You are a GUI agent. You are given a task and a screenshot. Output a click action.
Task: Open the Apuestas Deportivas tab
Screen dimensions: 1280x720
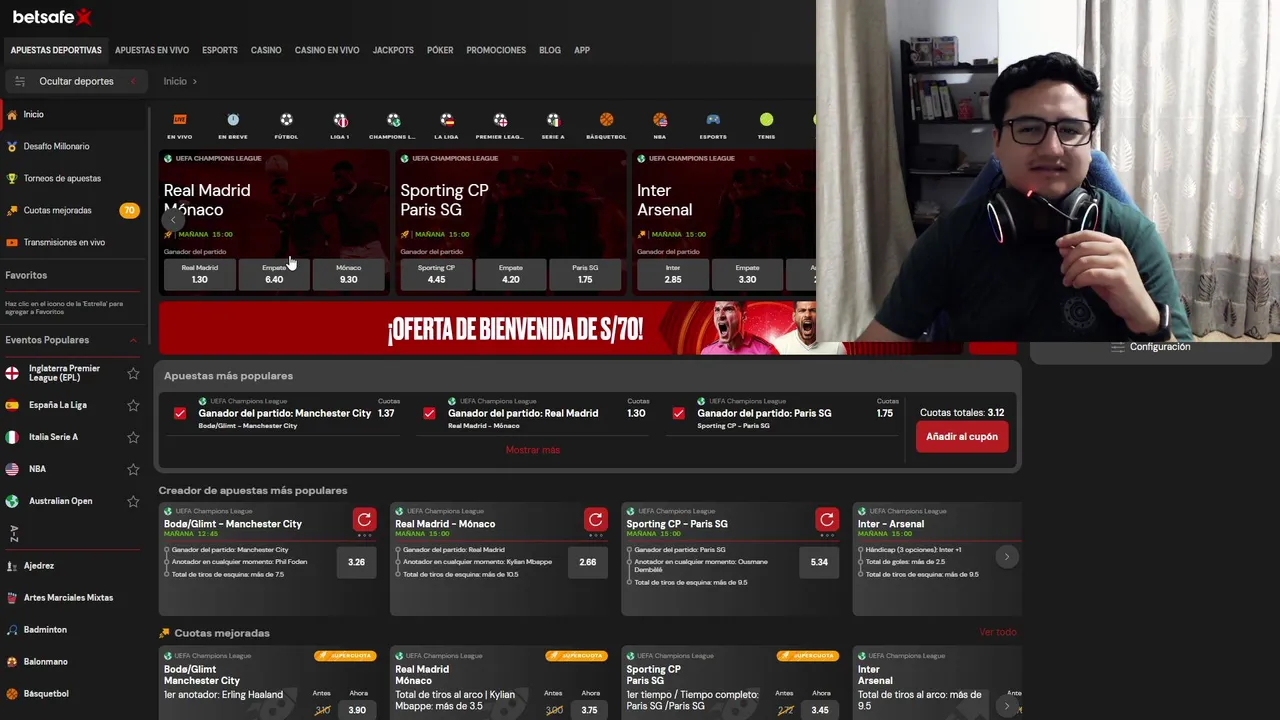pyautogui.click(x=56, y=50)
